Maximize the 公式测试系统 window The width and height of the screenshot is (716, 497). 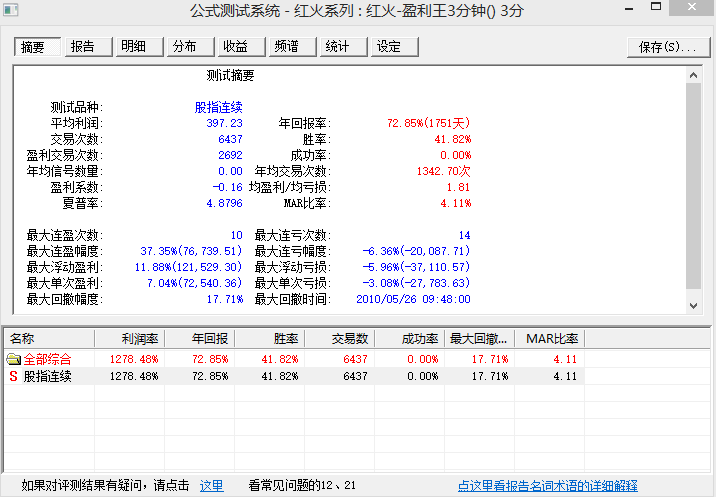[x=656, y=7]
